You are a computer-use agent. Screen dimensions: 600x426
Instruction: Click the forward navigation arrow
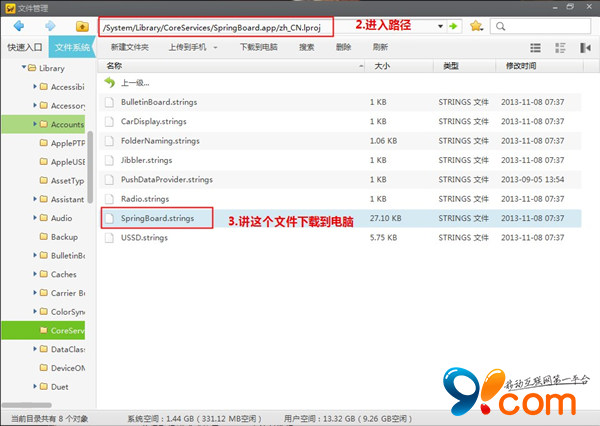tap(46, 24)
